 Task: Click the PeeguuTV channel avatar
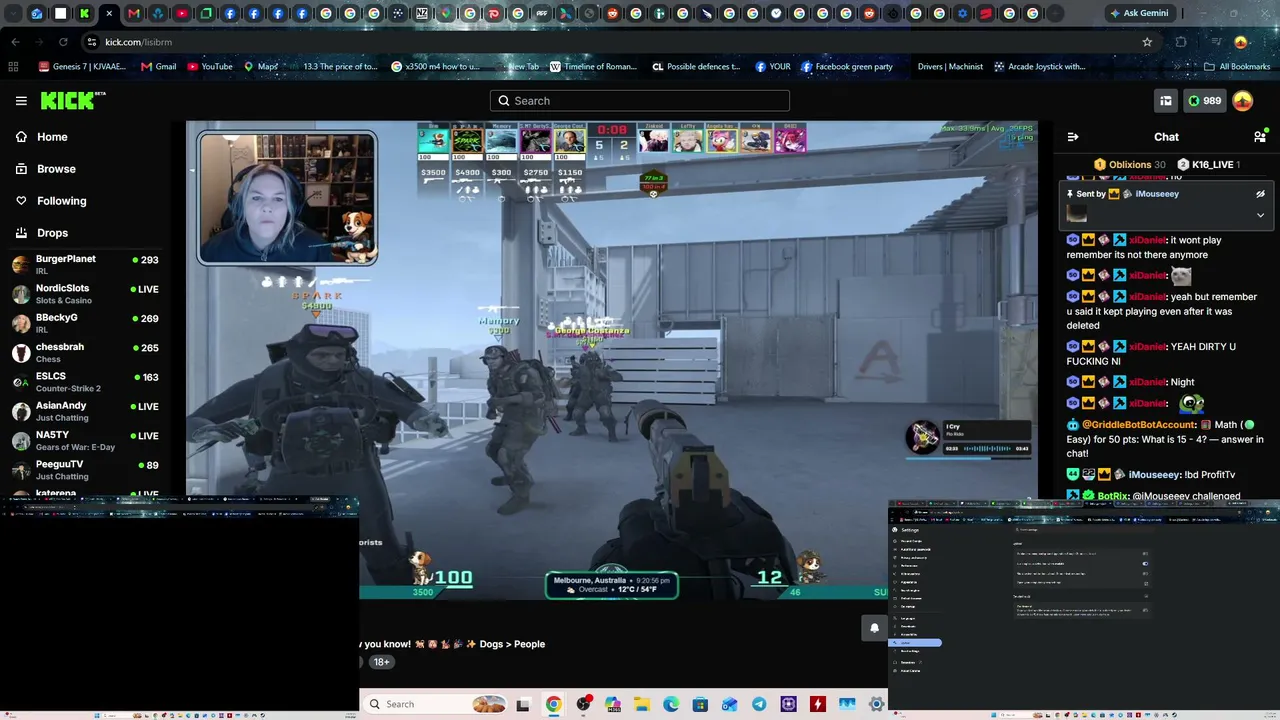click(21, 470)
